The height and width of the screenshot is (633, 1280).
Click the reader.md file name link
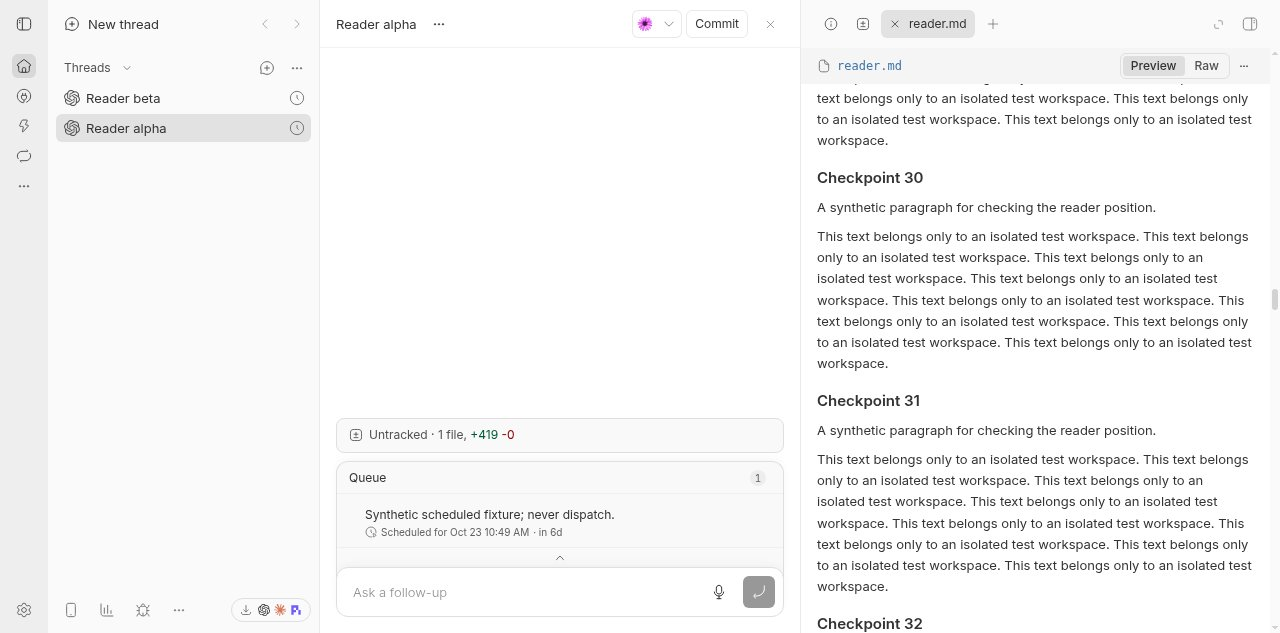869,66
